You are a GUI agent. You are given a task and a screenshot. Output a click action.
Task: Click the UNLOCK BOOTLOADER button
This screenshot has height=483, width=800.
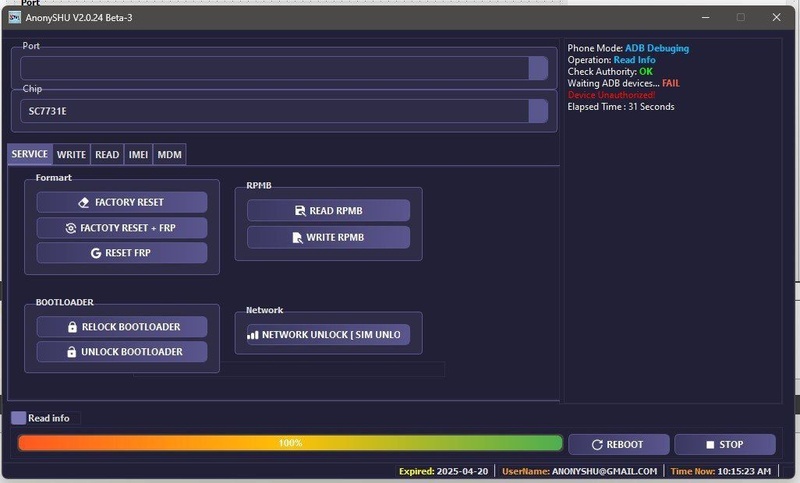[122, 352]
